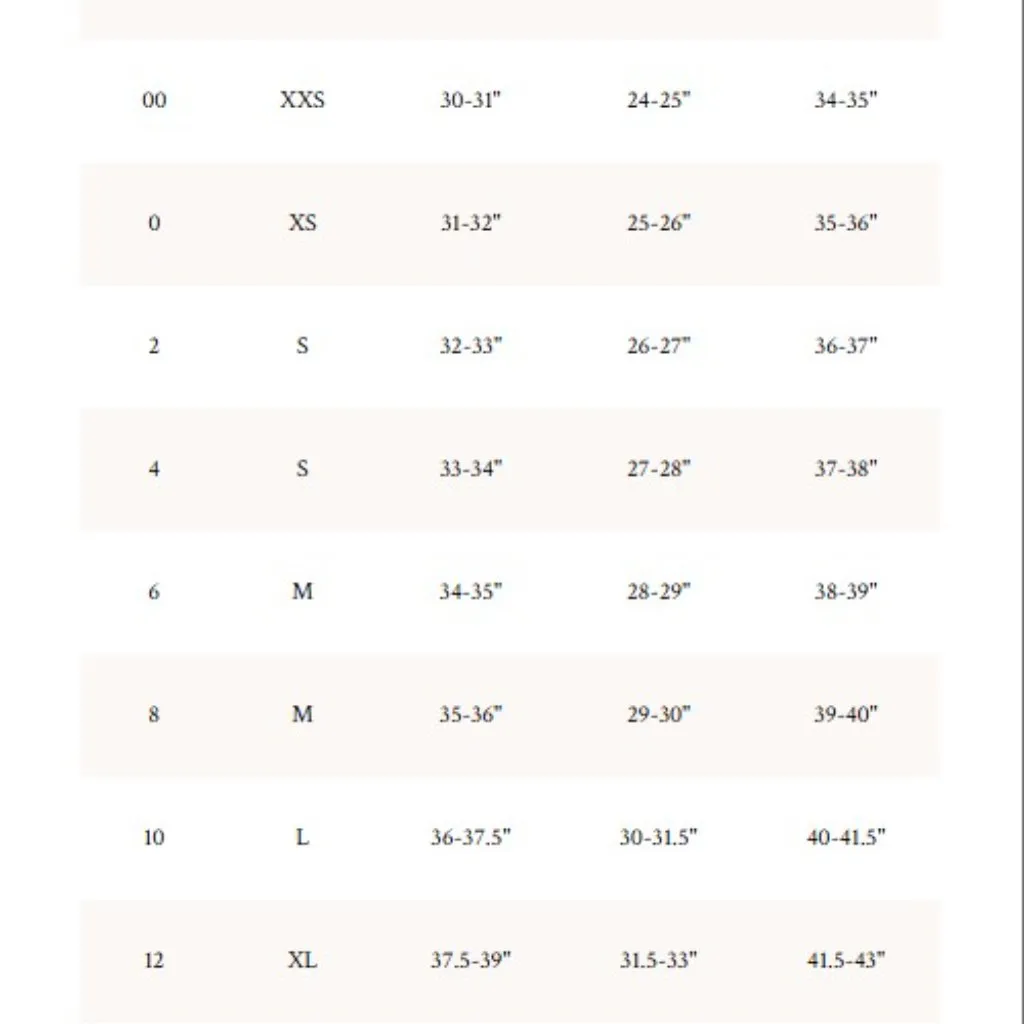Select the 30-31.5" measurement
The image size is (1024, 1024).
(x=659, y=838)
